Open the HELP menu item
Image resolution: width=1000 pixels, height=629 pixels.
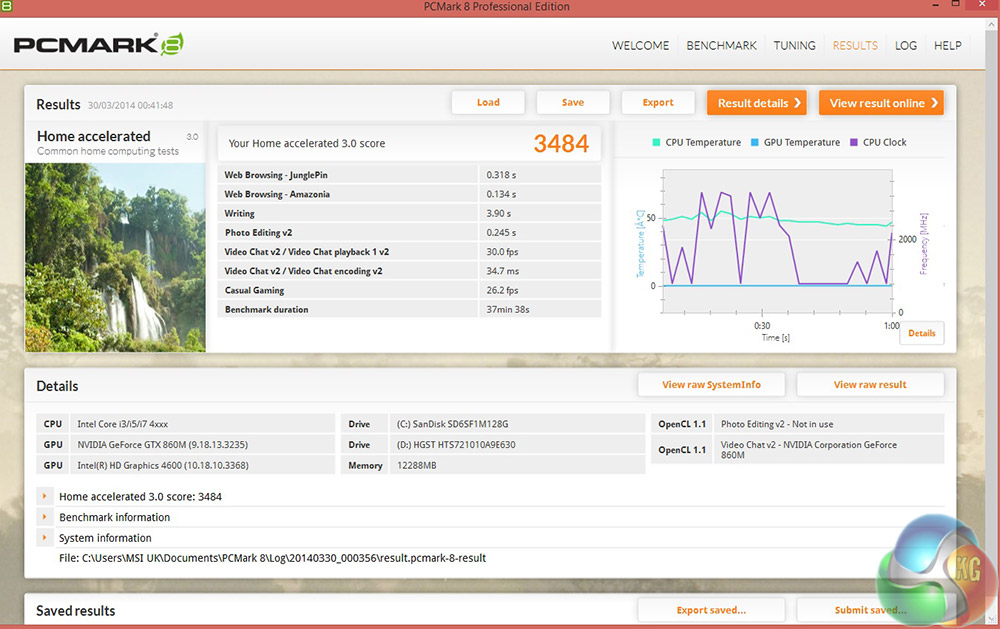point(947,46)
